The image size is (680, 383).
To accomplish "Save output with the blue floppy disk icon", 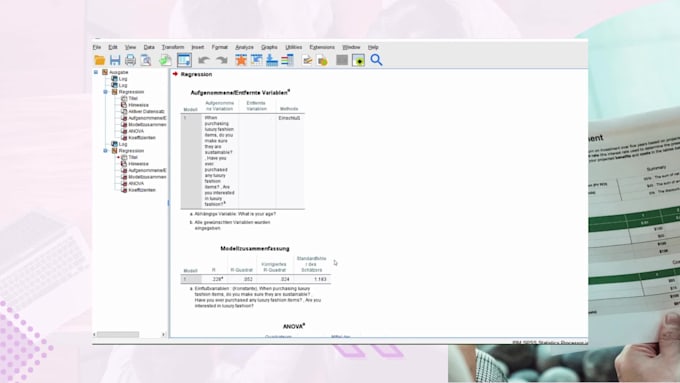I will (115, 60).
